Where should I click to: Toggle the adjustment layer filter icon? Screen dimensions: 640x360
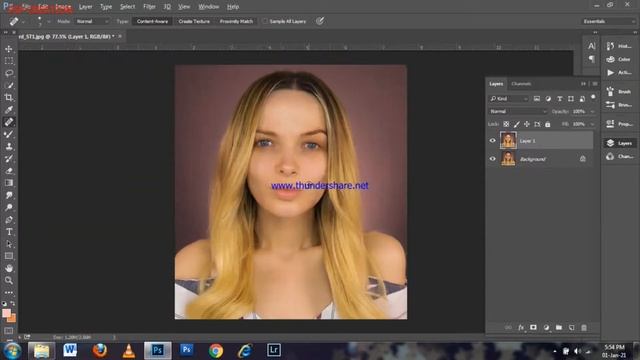(x=548, y=99)
